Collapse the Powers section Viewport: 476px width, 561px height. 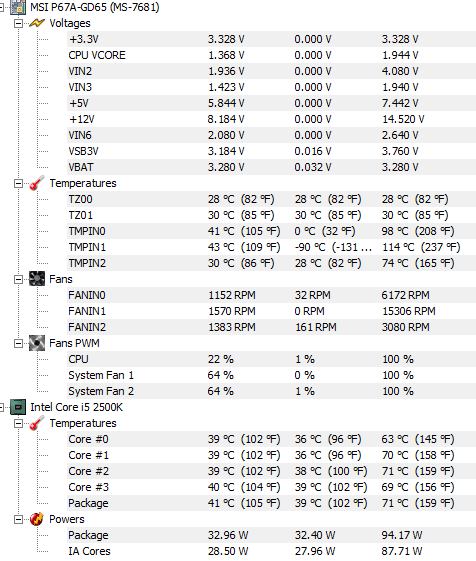click(18, 519)
